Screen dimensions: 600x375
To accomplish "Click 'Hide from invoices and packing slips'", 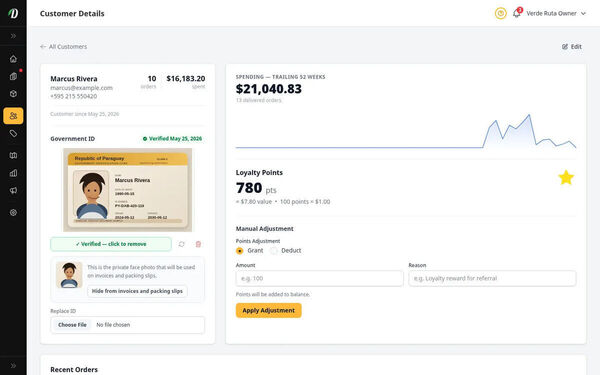I will (137, 291).
